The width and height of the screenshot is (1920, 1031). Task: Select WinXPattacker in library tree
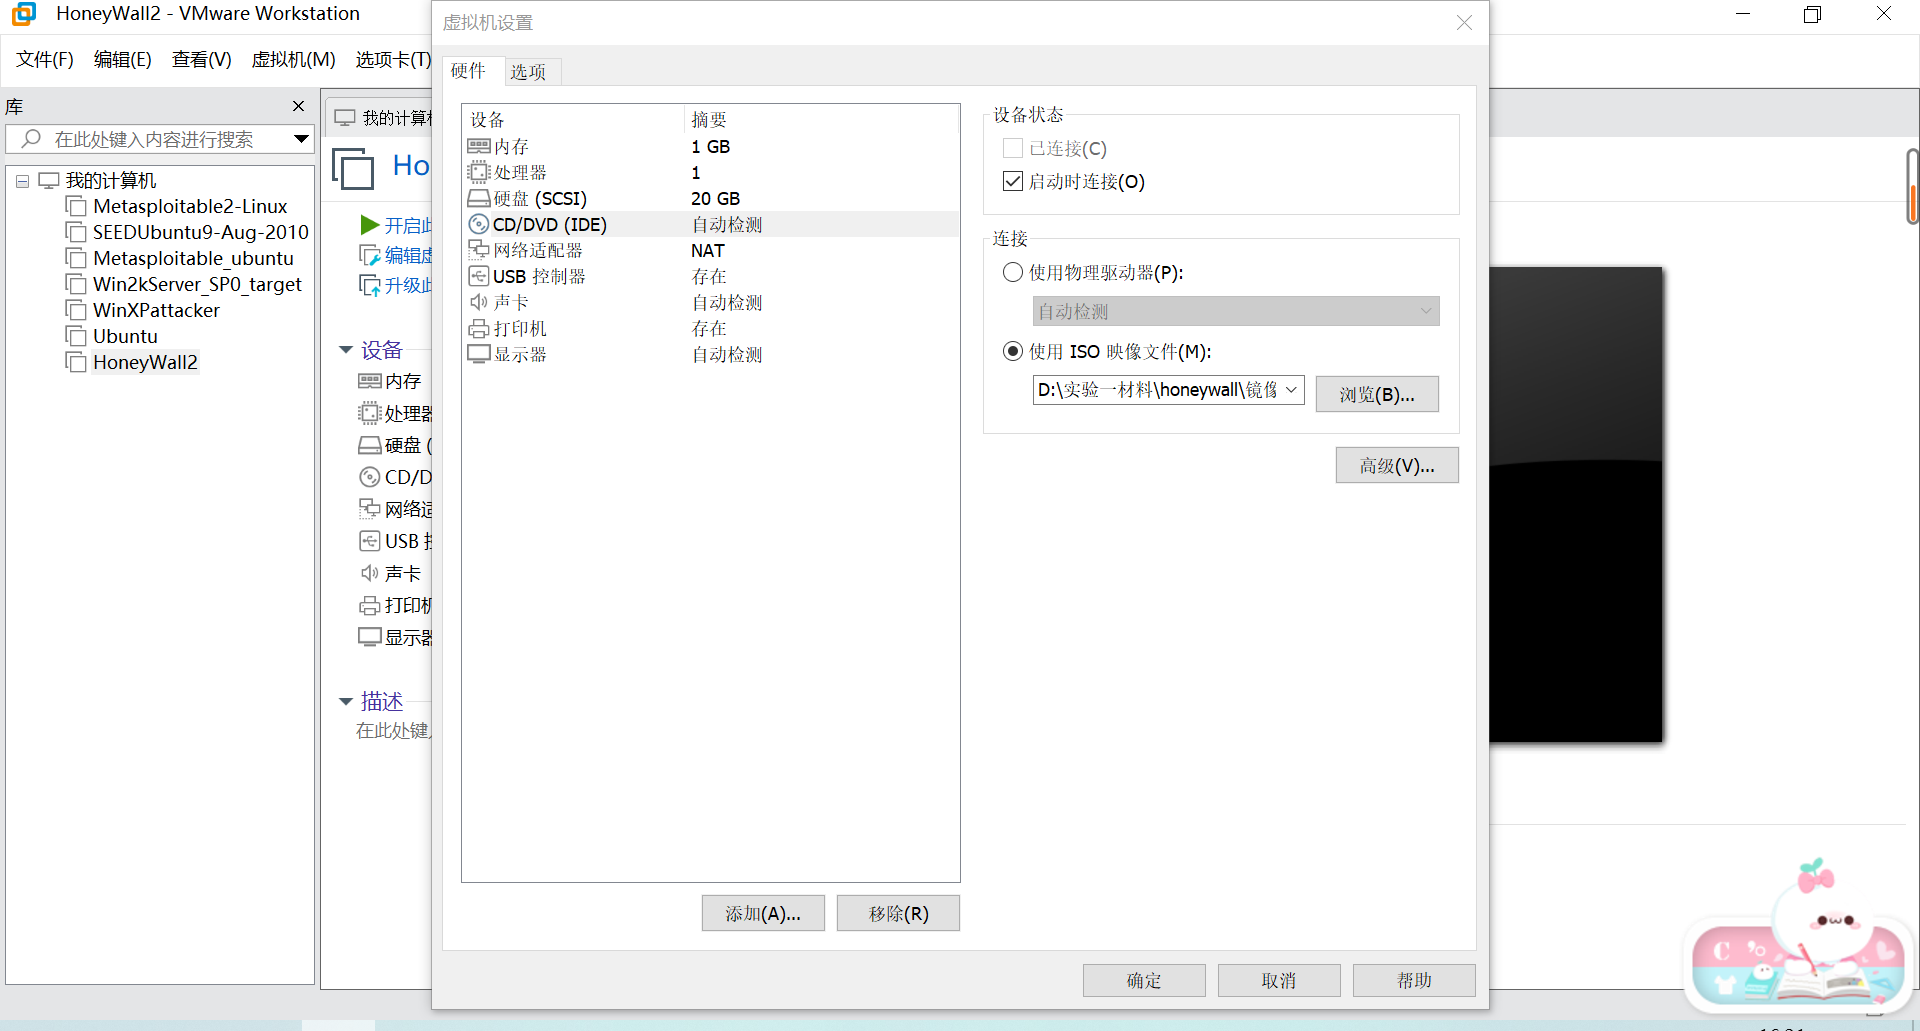point(156,310)
